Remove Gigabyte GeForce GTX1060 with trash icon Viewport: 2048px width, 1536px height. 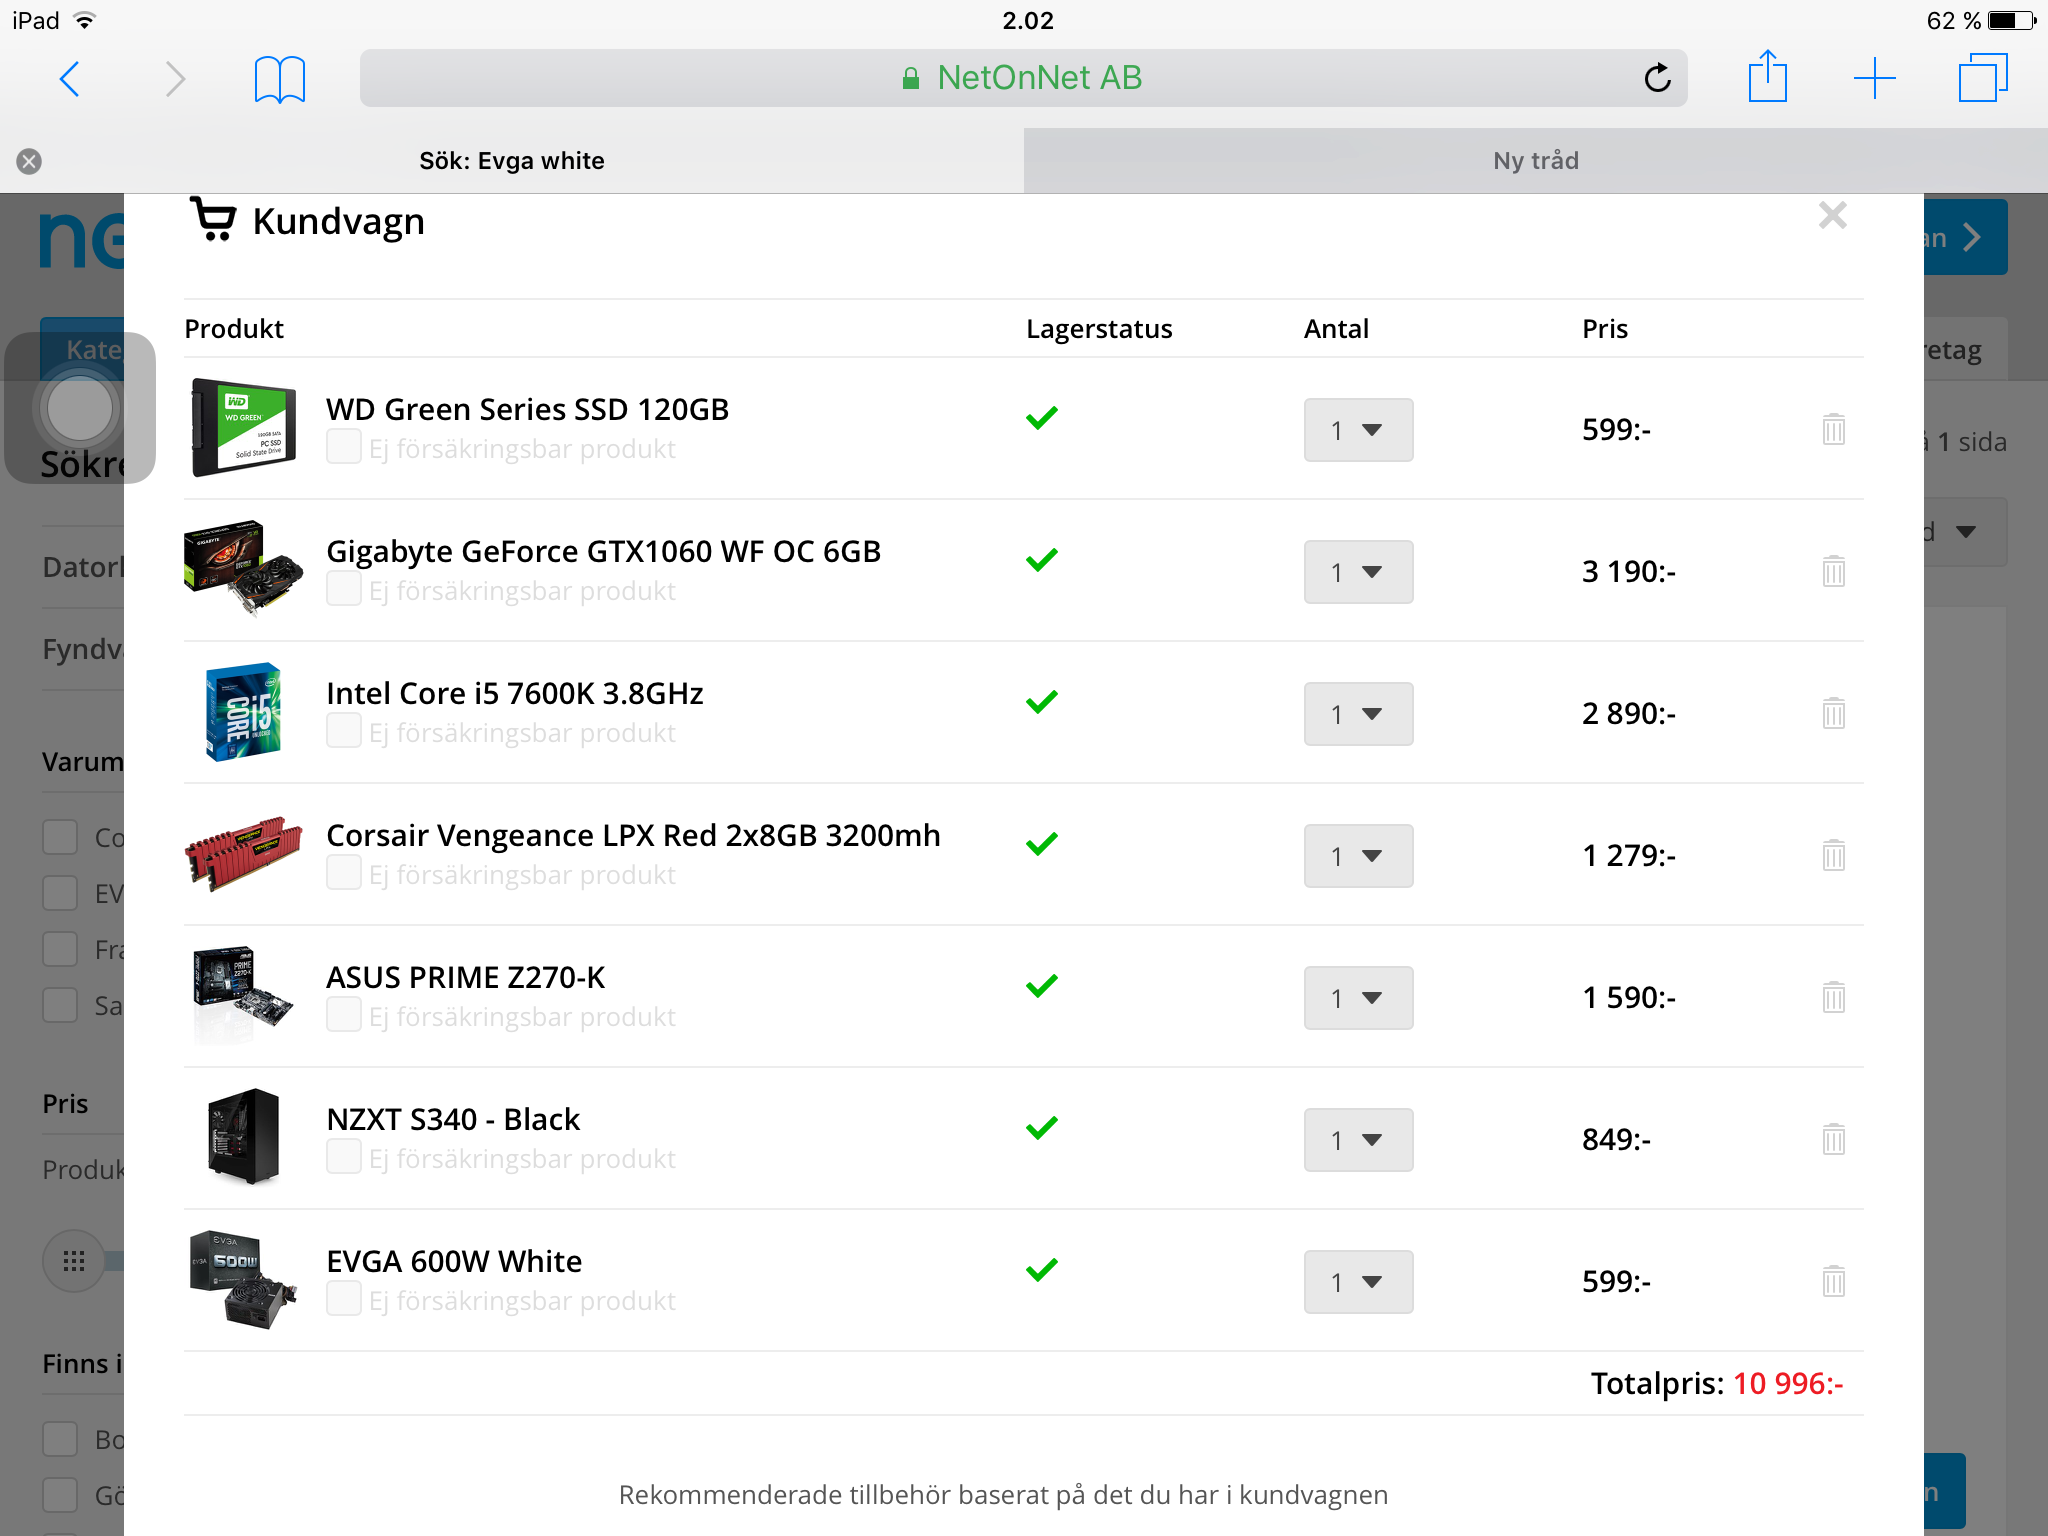[1833, 572]
